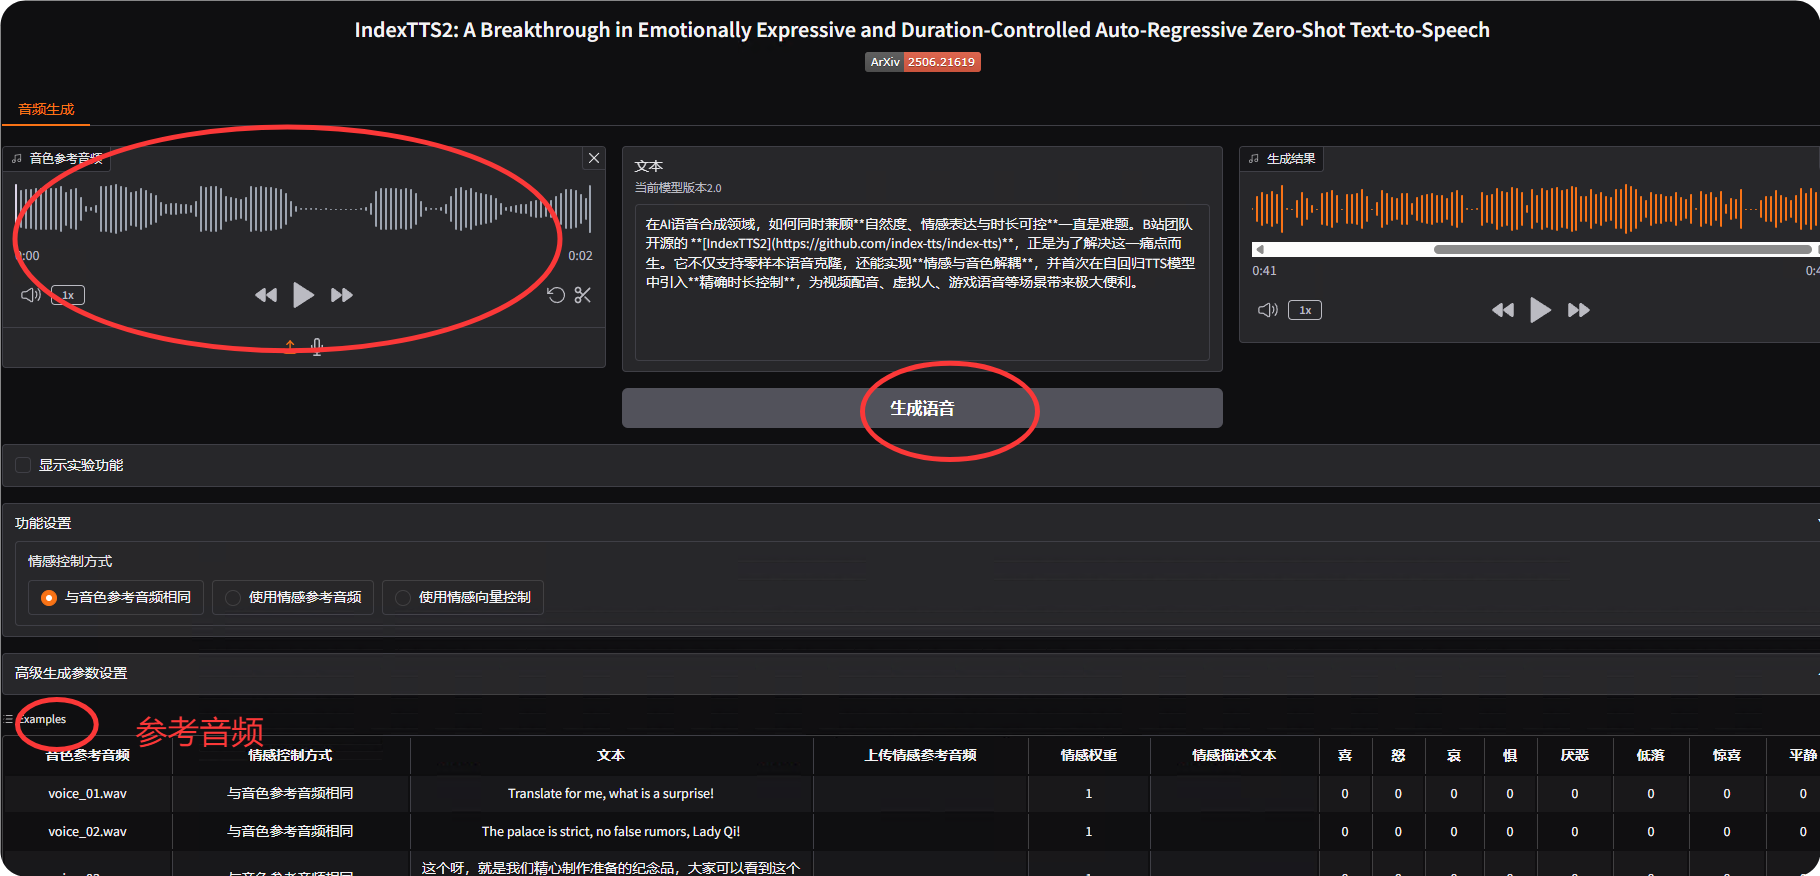Click 情感控制方式 cell in voice_01.wav row
Image resolution: width=1820 pixels, height=876 pixels.
(x=290, y=793)
